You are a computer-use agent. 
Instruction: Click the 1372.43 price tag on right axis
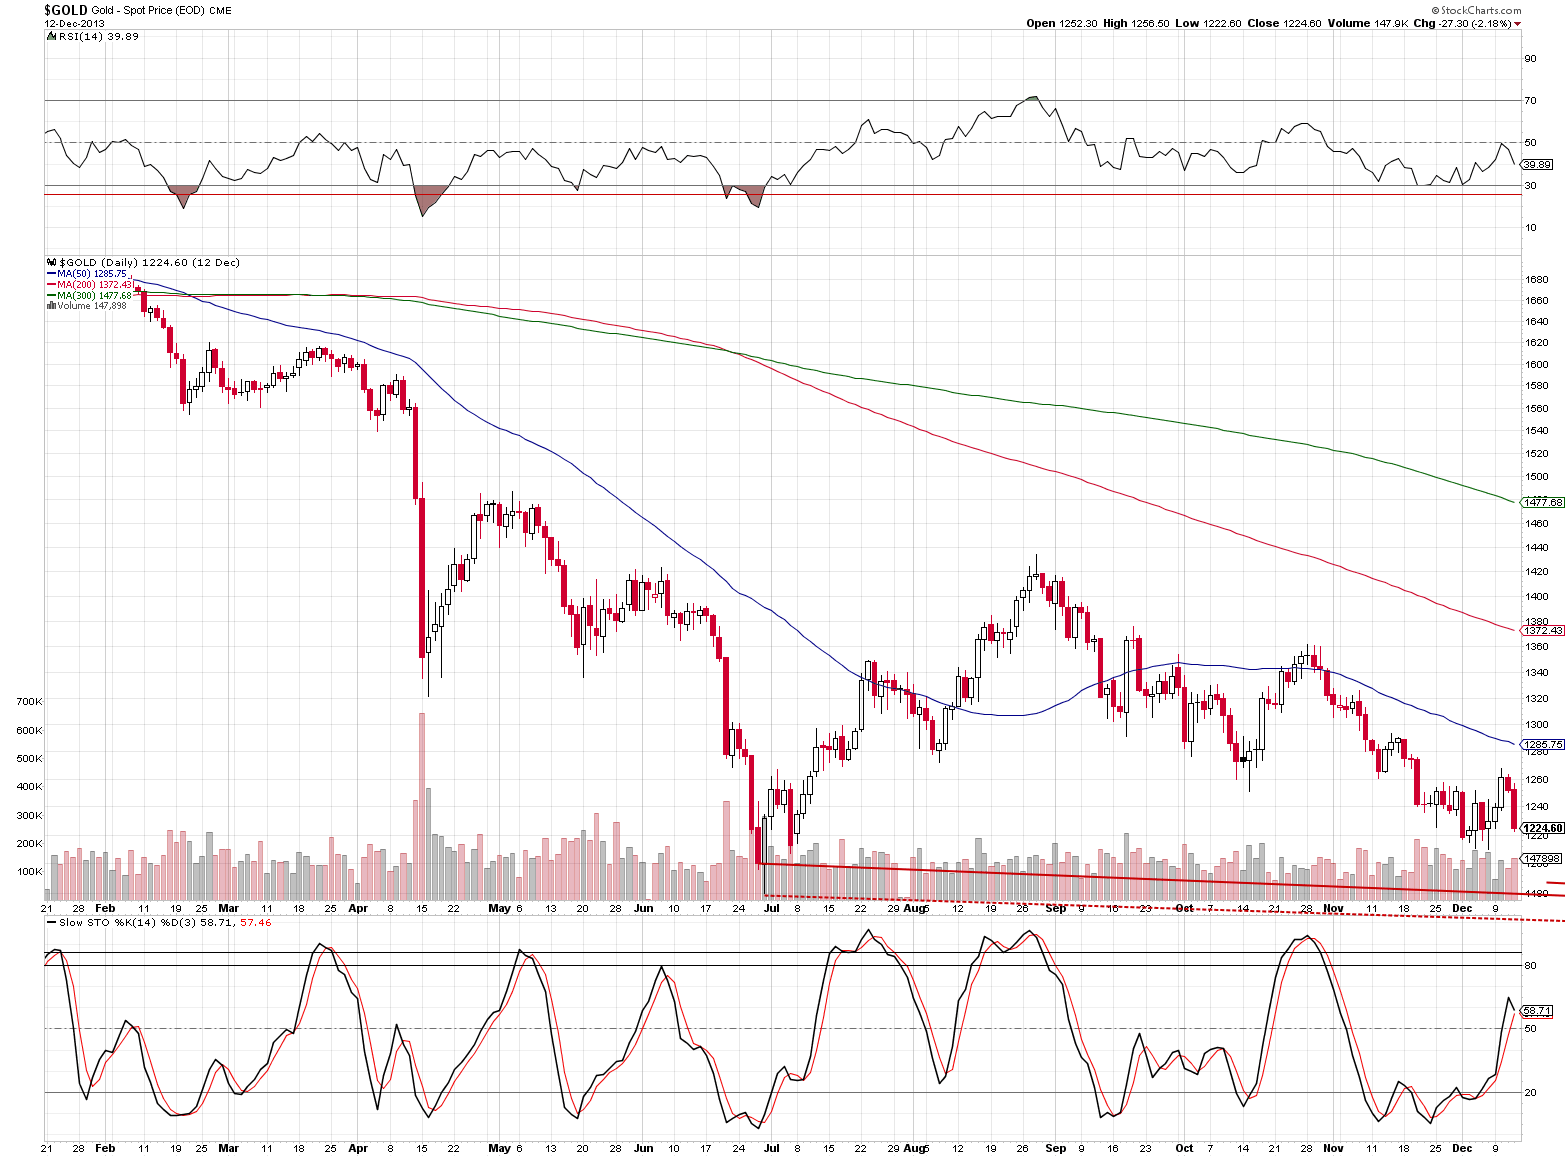point(1542,631)
